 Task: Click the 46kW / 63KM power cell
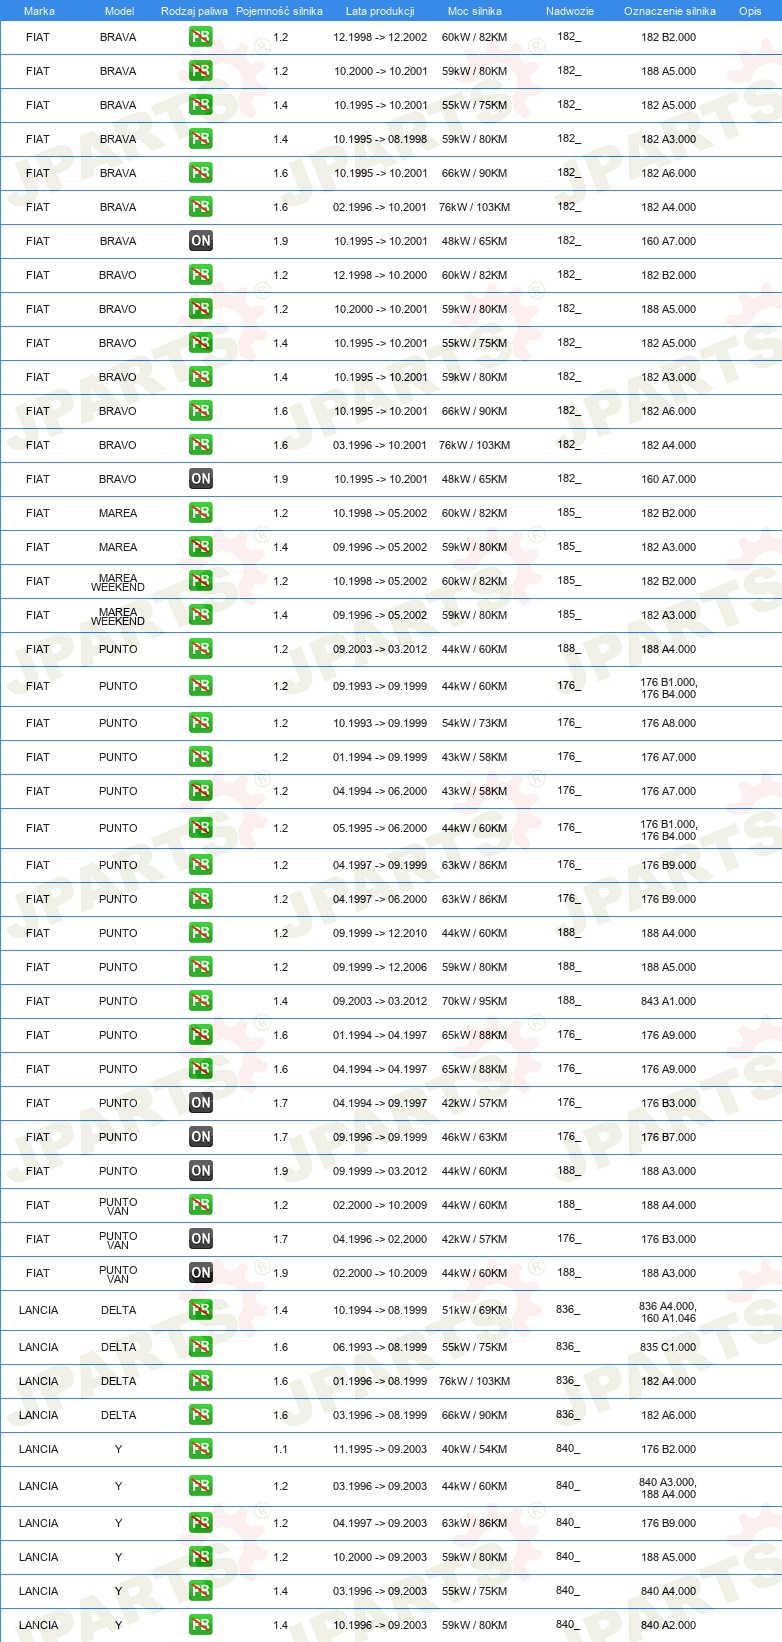pyautogui.click(x=475, y=1137)
